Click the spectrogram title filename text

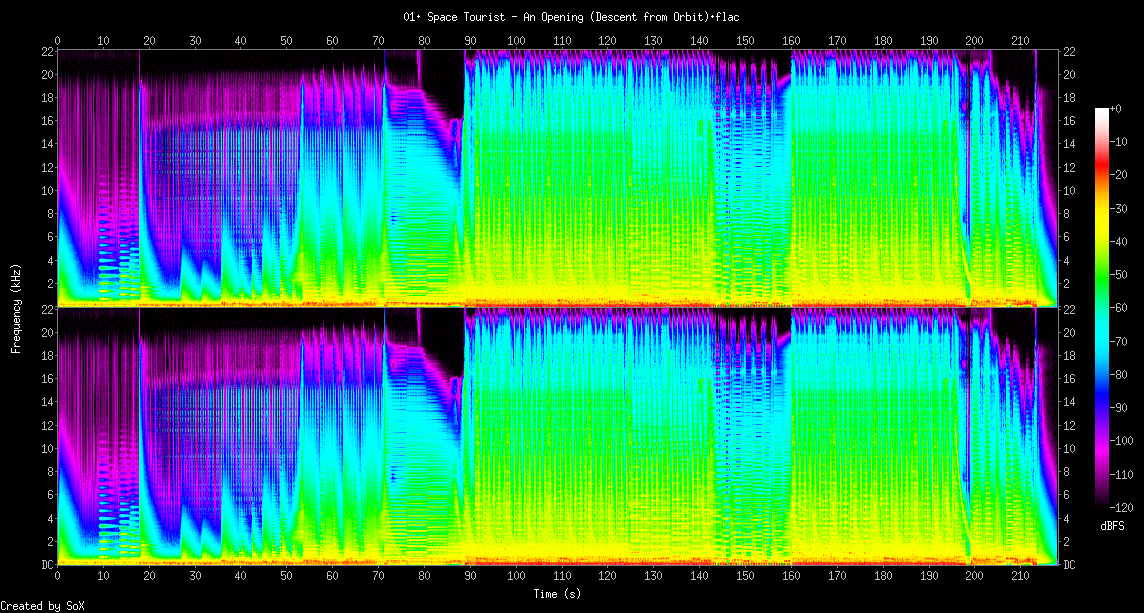click(x=571, y=17)
